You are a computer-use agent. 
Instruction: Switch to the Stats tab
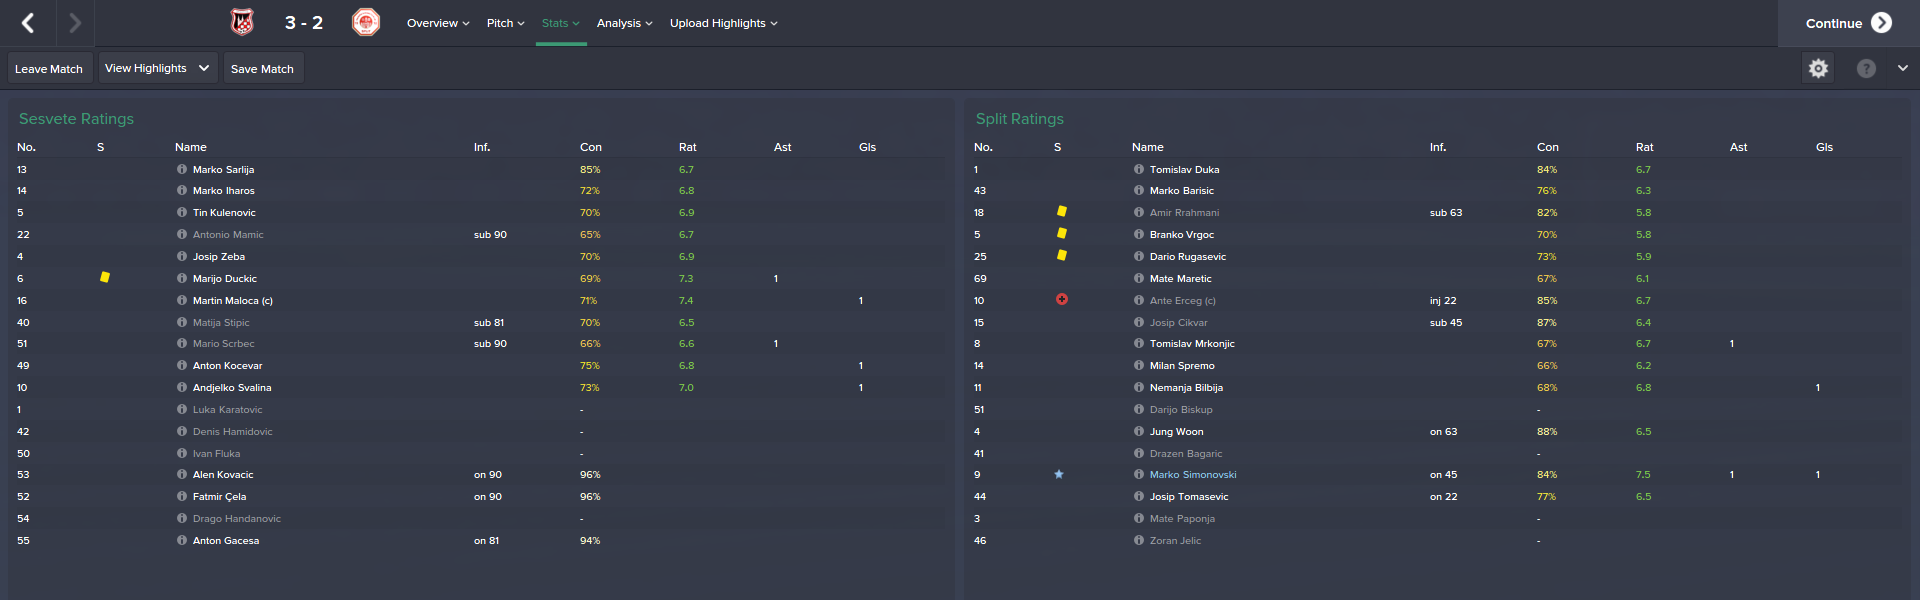560,23
